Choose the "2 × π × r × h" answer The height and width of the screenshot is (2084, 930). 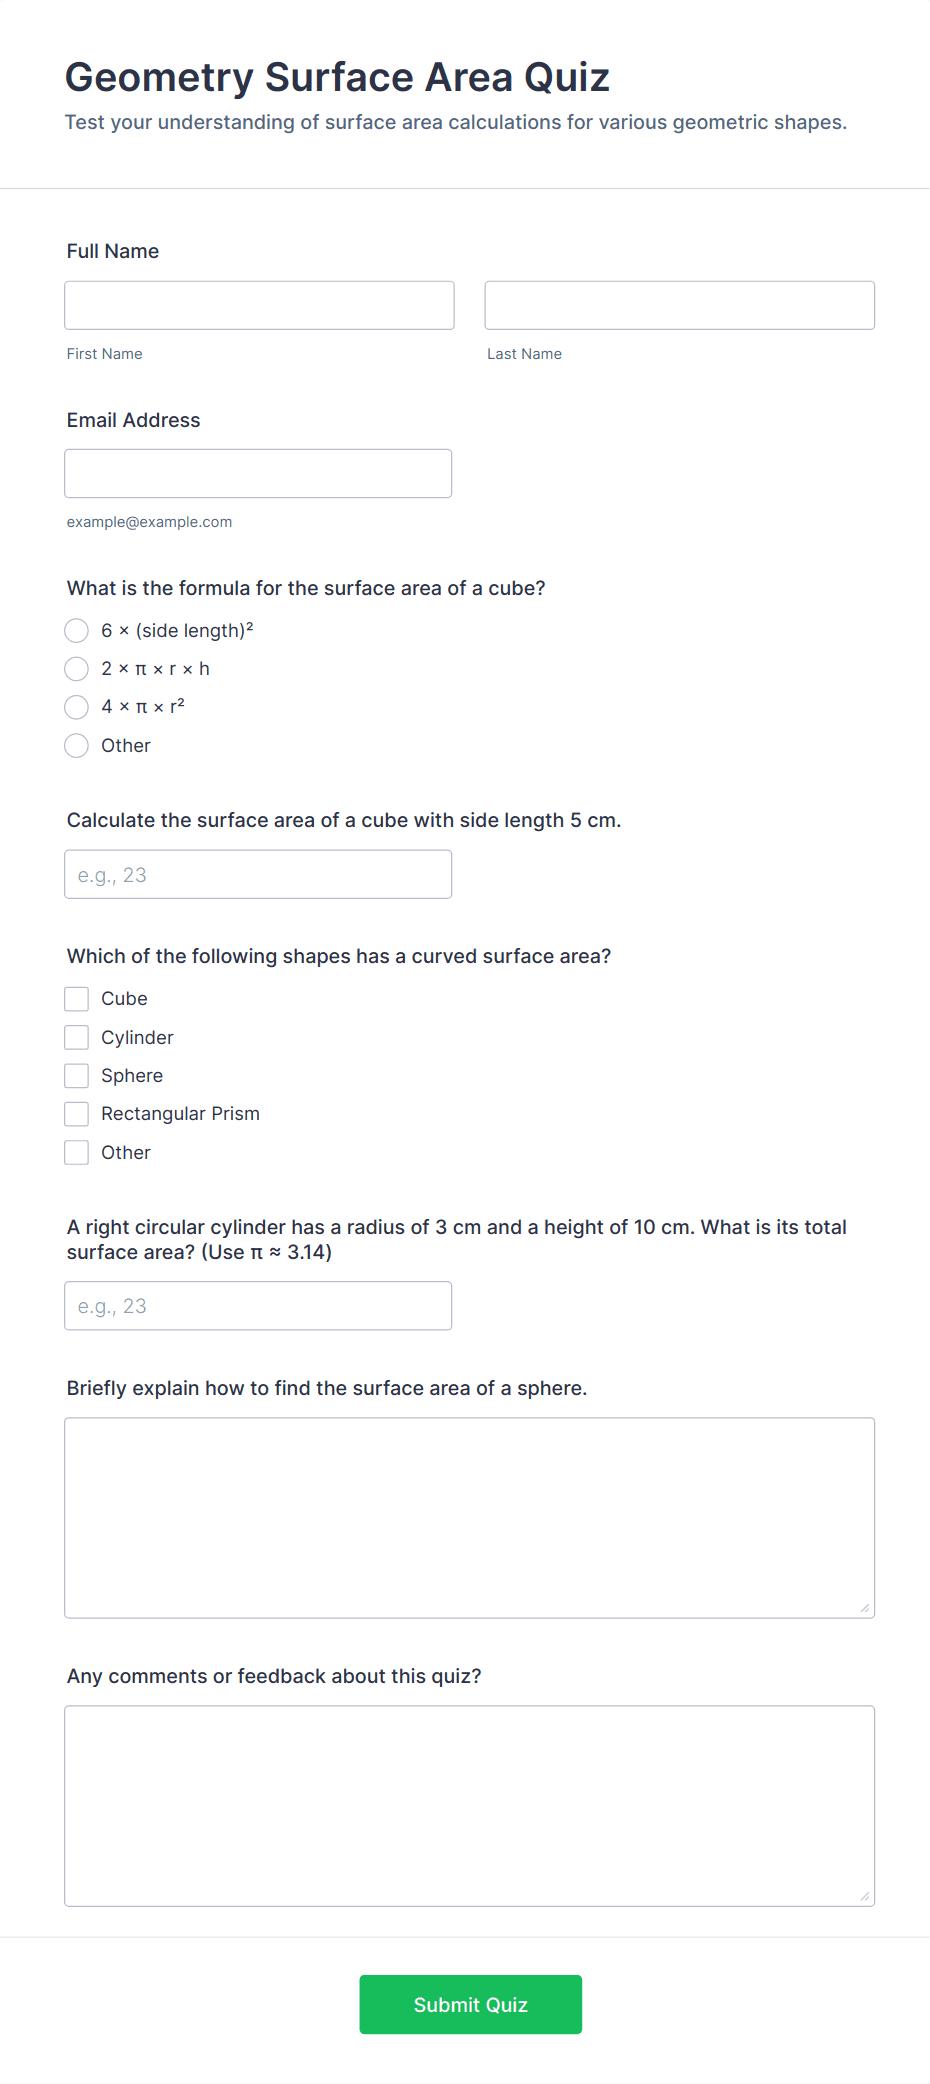(76, 668)
